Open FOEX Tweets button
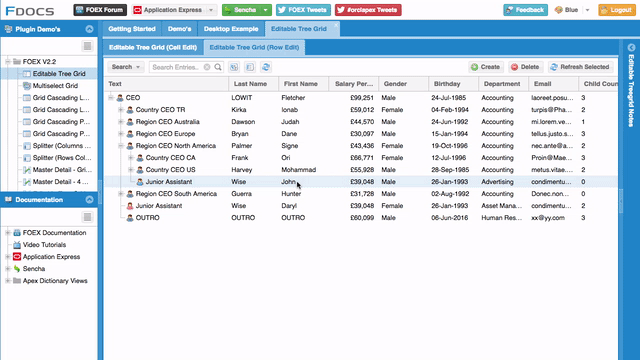Image resolution: width=640 pixels, height=360 pixels. click(x=303, y=10)
